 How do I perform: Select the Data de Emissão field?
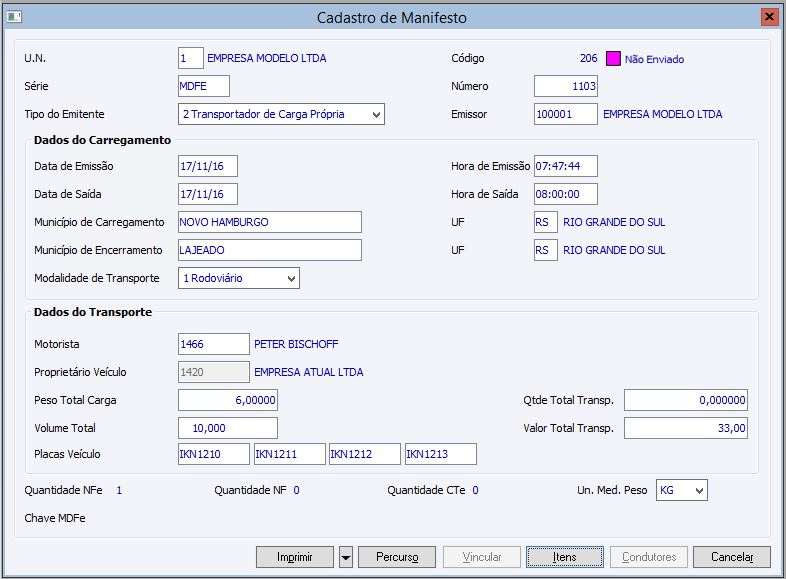pyautogui.click(x=207, y=166)
